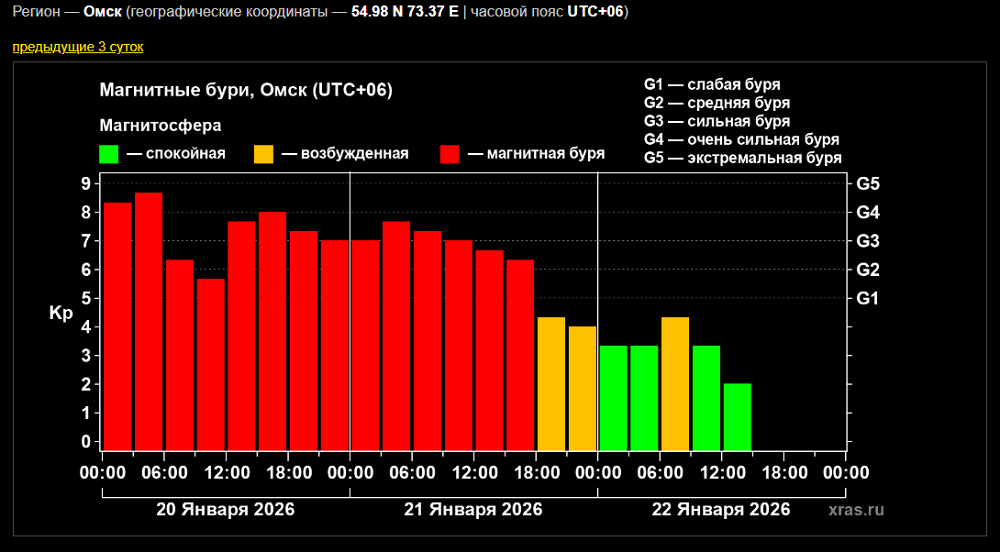Click the '22 Января 2026' date label
Screen dimensions: 1000x552
pyautogui.click(x=720, y=509)
